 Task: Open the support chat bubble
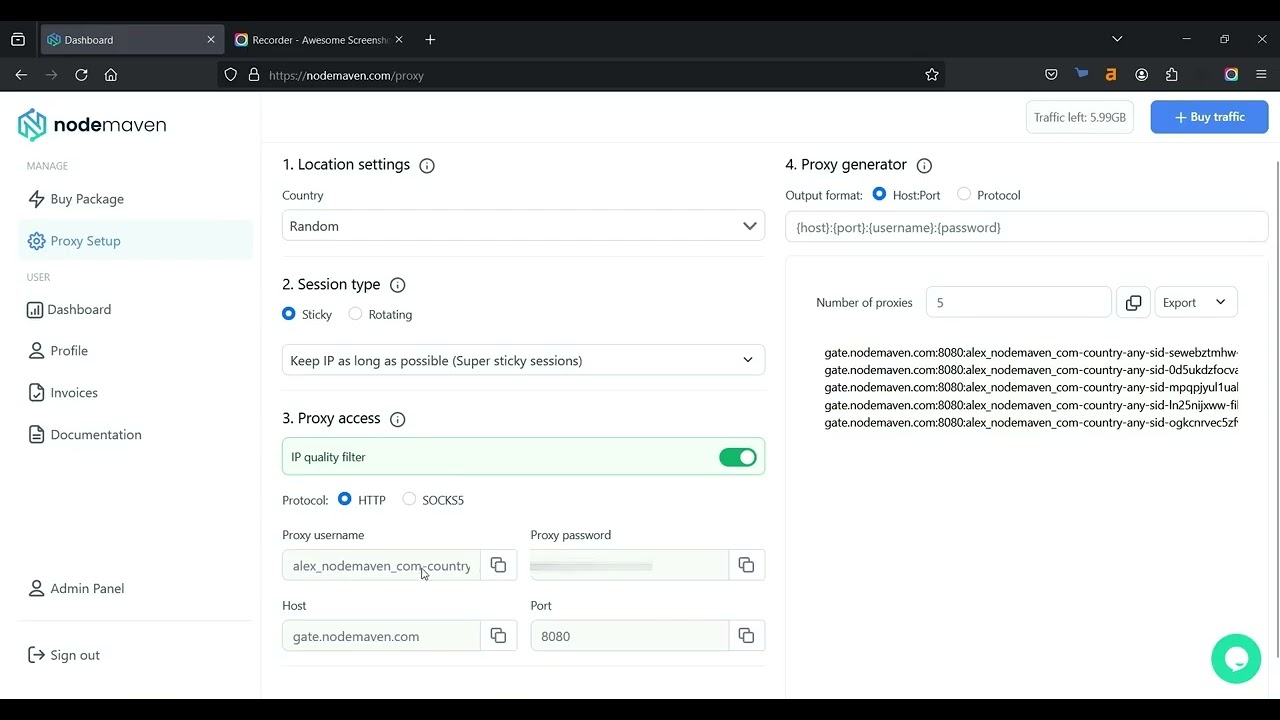(1235, 659)
